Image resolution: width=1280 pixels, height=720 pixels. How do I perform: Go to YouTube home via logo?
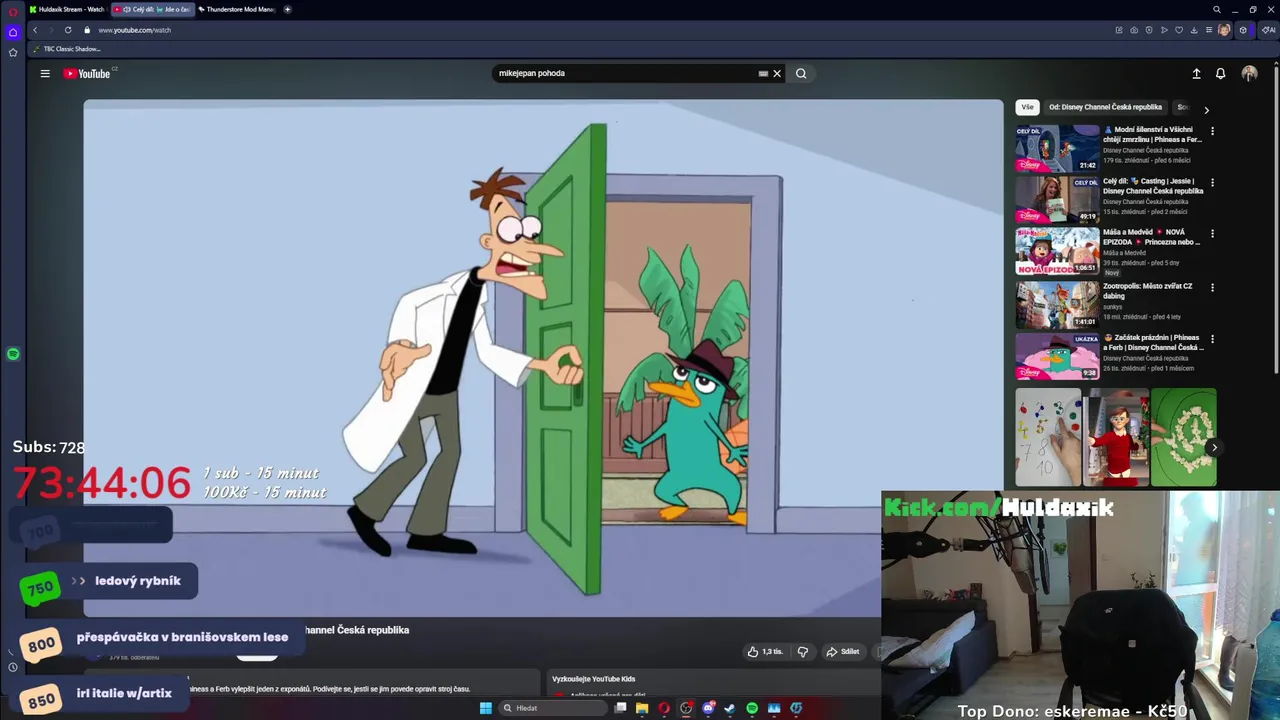click(88, 73)
